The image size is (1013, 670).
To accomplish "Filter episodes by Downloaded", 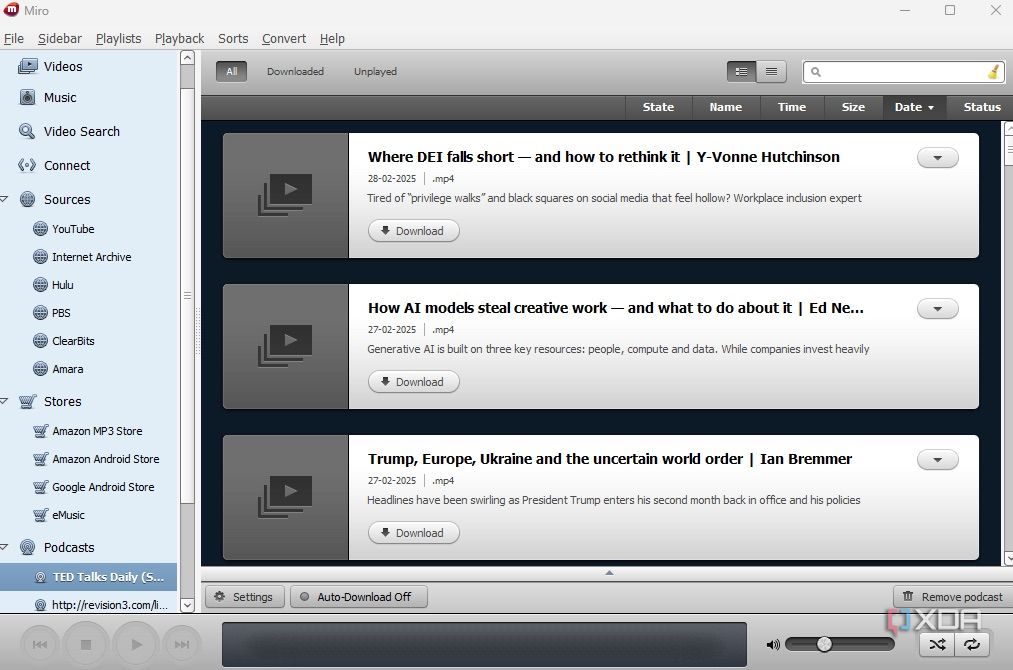I will (x=295, y=71).
